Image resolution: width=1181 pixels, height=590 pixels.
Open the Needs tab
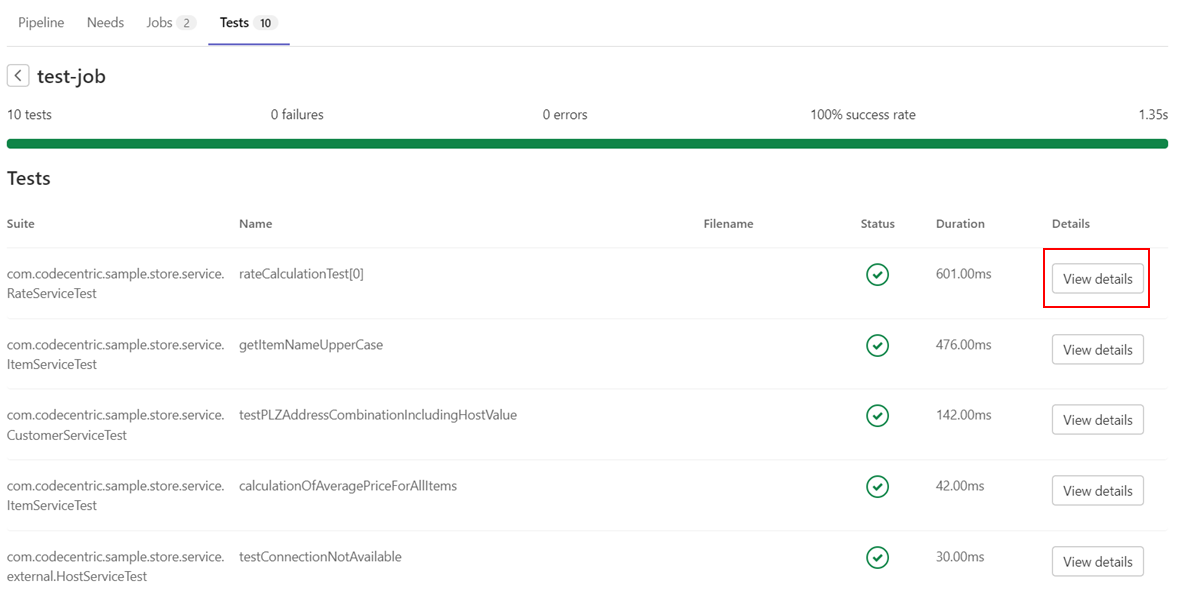click(x=105, y=21)
